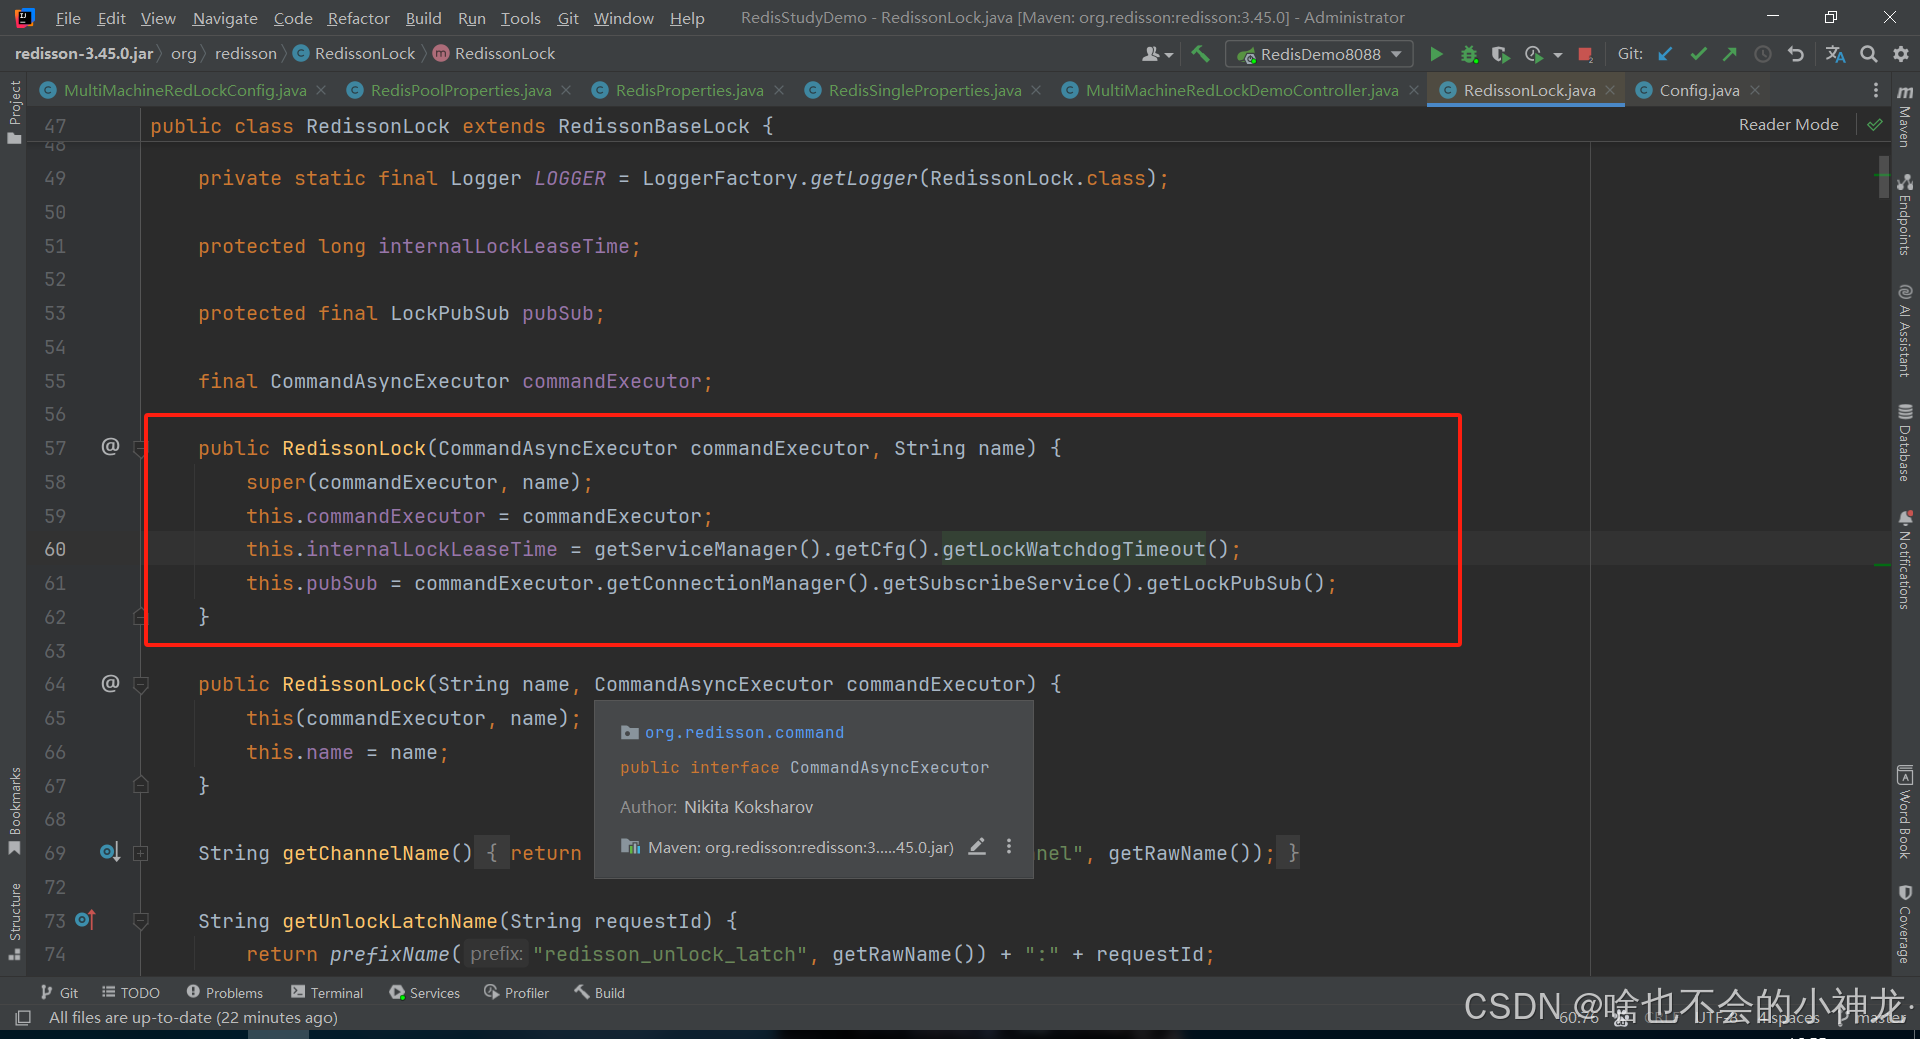Click the @ gutter icon on line 57
Image resolution: width=1920 pixels, height=1039 pixels.
click(110, 447)
